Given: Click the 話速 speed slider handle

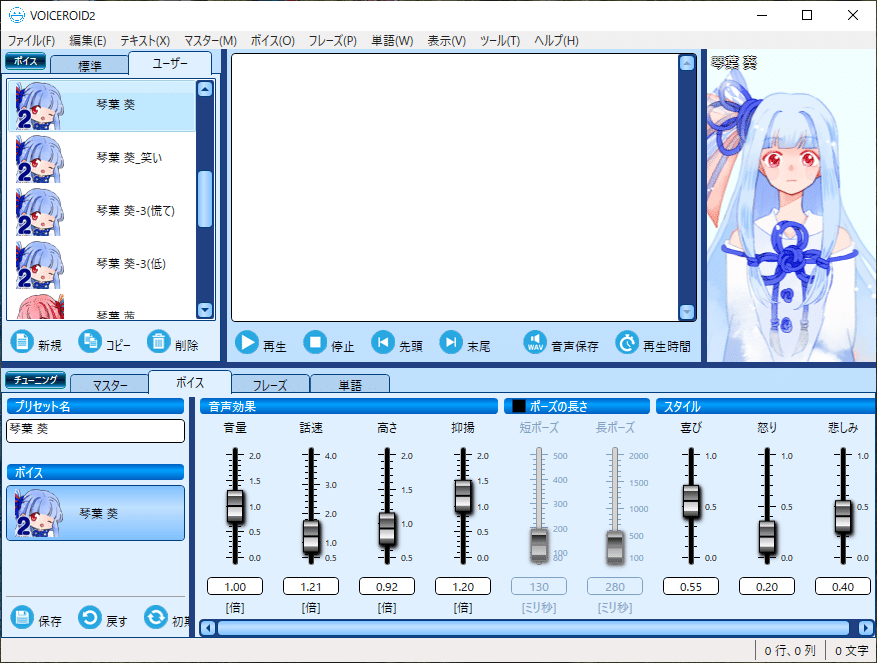Looking at the screenshot, I should pyautogui.click(x=311, y=536).
